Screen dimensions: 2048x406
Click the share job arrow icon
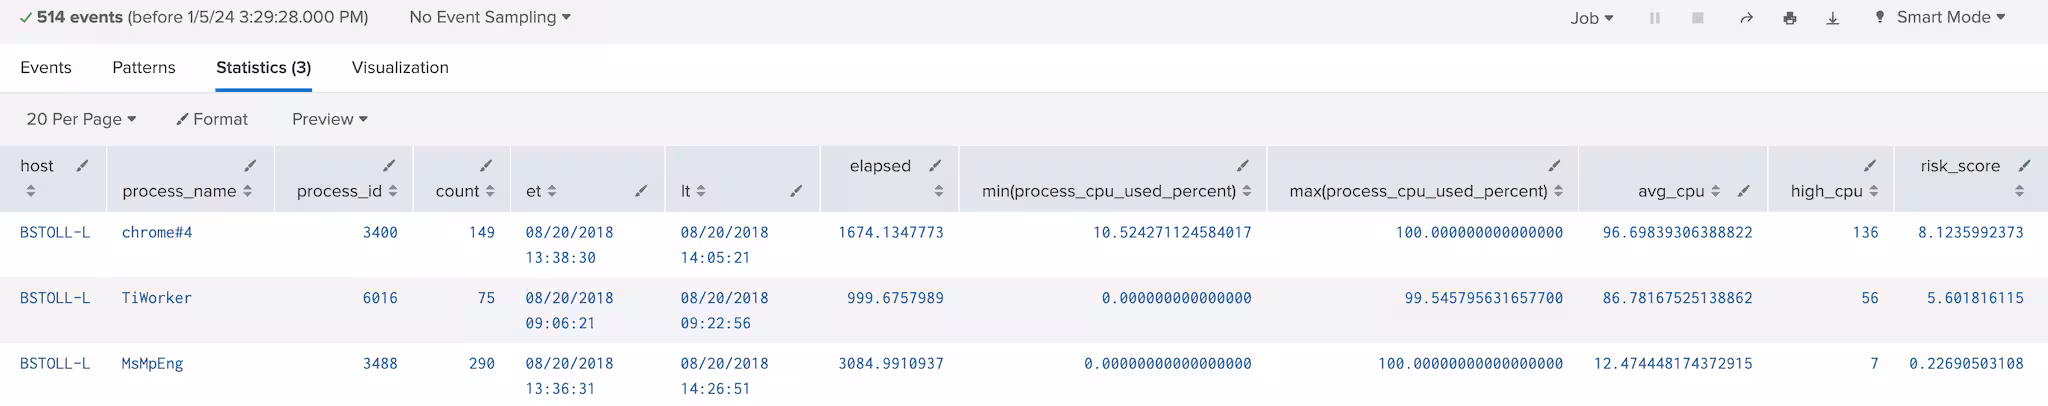click(x=1746, y=18)
